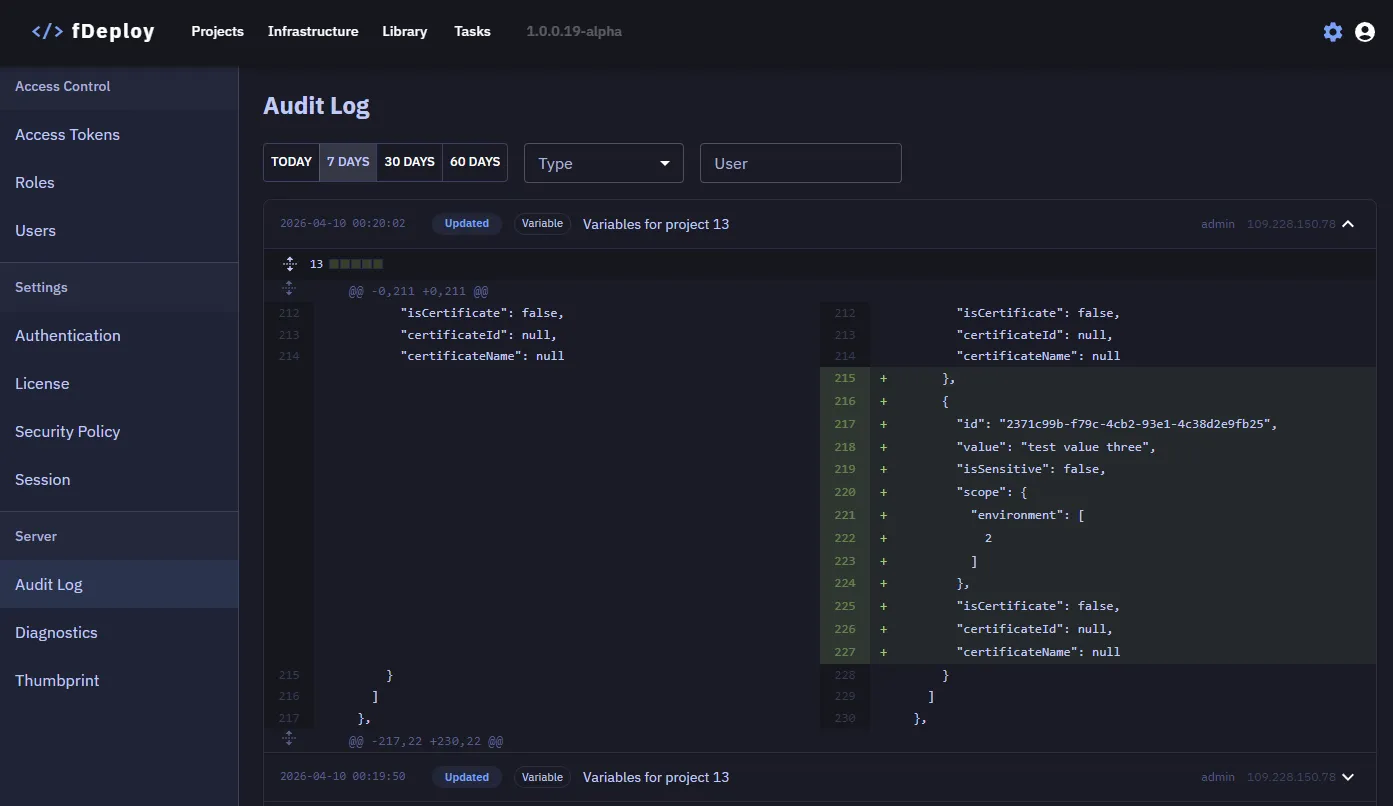Open the user account profile icon
1393x806 pixels.
point(1365,32)
